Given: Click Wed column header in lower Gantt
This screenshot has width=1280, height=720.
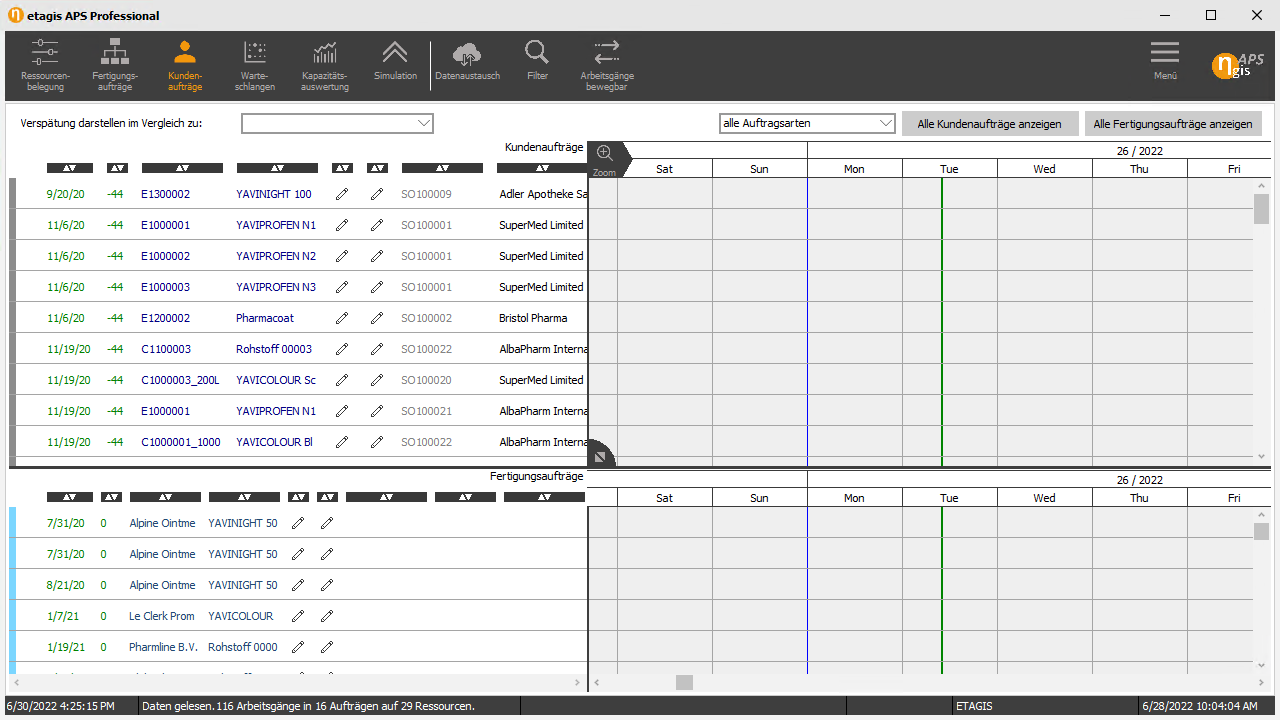Looking at the screenshot, I should coord(1044,498).
